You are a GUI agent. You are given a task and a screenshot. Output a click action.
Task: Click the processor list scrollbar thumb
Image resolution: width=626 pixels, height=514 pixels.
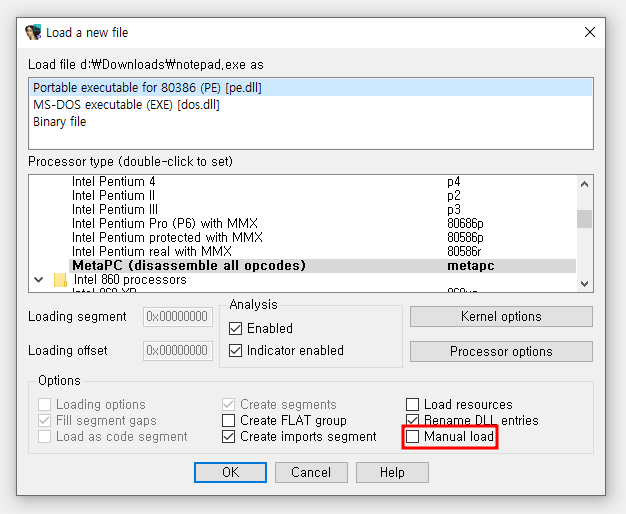click(584, 219)
